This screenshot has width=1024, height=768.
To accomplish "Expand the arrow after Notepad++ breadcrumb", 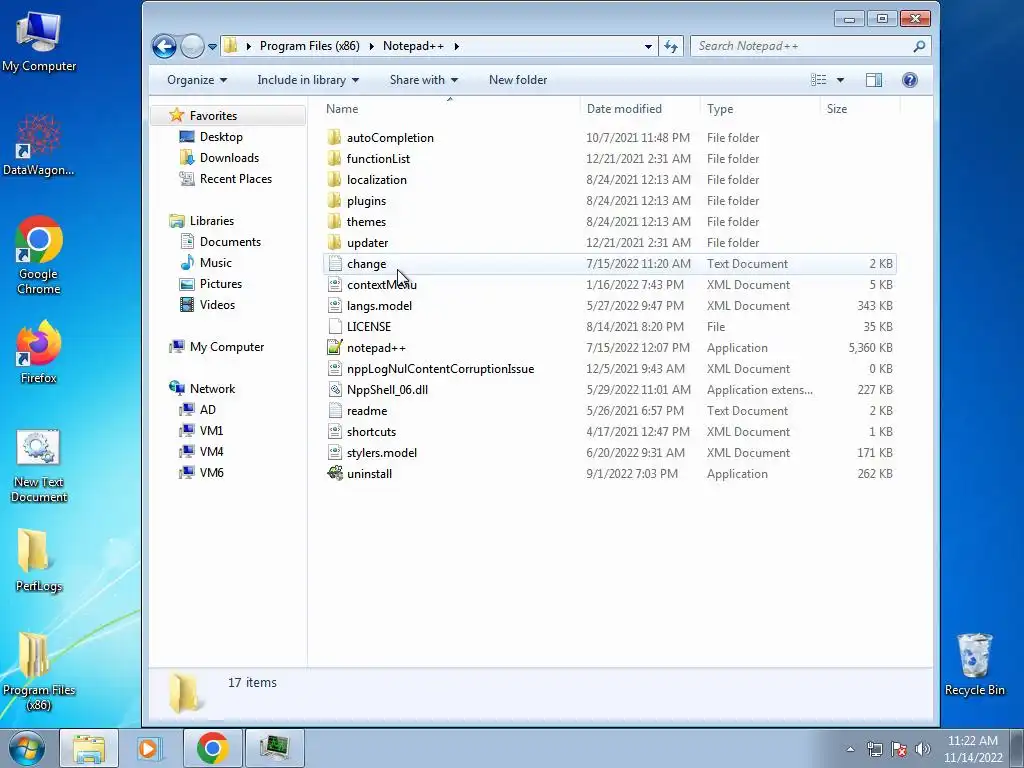I will click(x=456, y=46).
